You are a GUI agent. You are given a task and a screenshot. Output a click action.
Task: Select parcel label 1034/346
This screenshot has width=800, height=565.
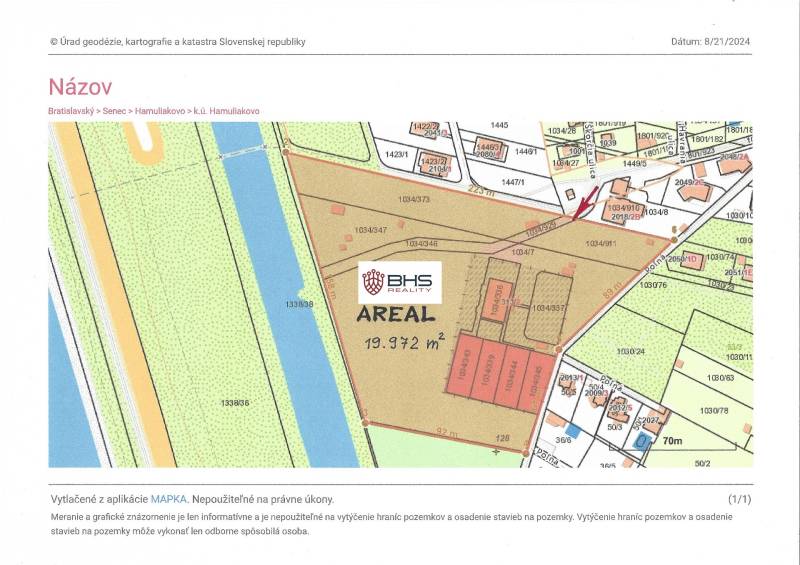click(421, 244)
